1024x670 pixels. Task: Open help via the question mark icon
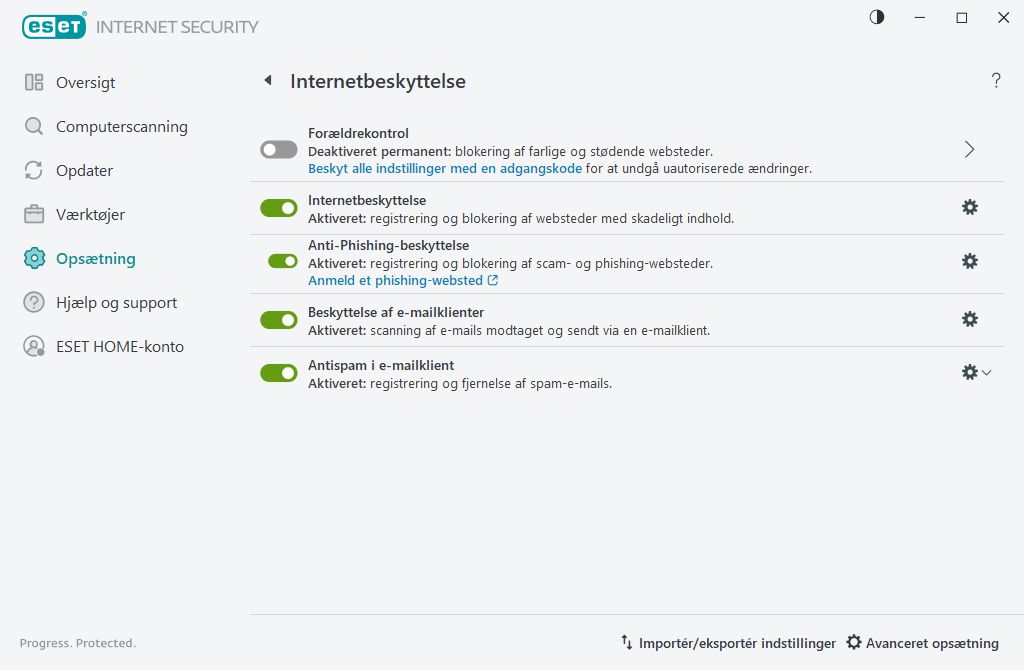(996, 81)
